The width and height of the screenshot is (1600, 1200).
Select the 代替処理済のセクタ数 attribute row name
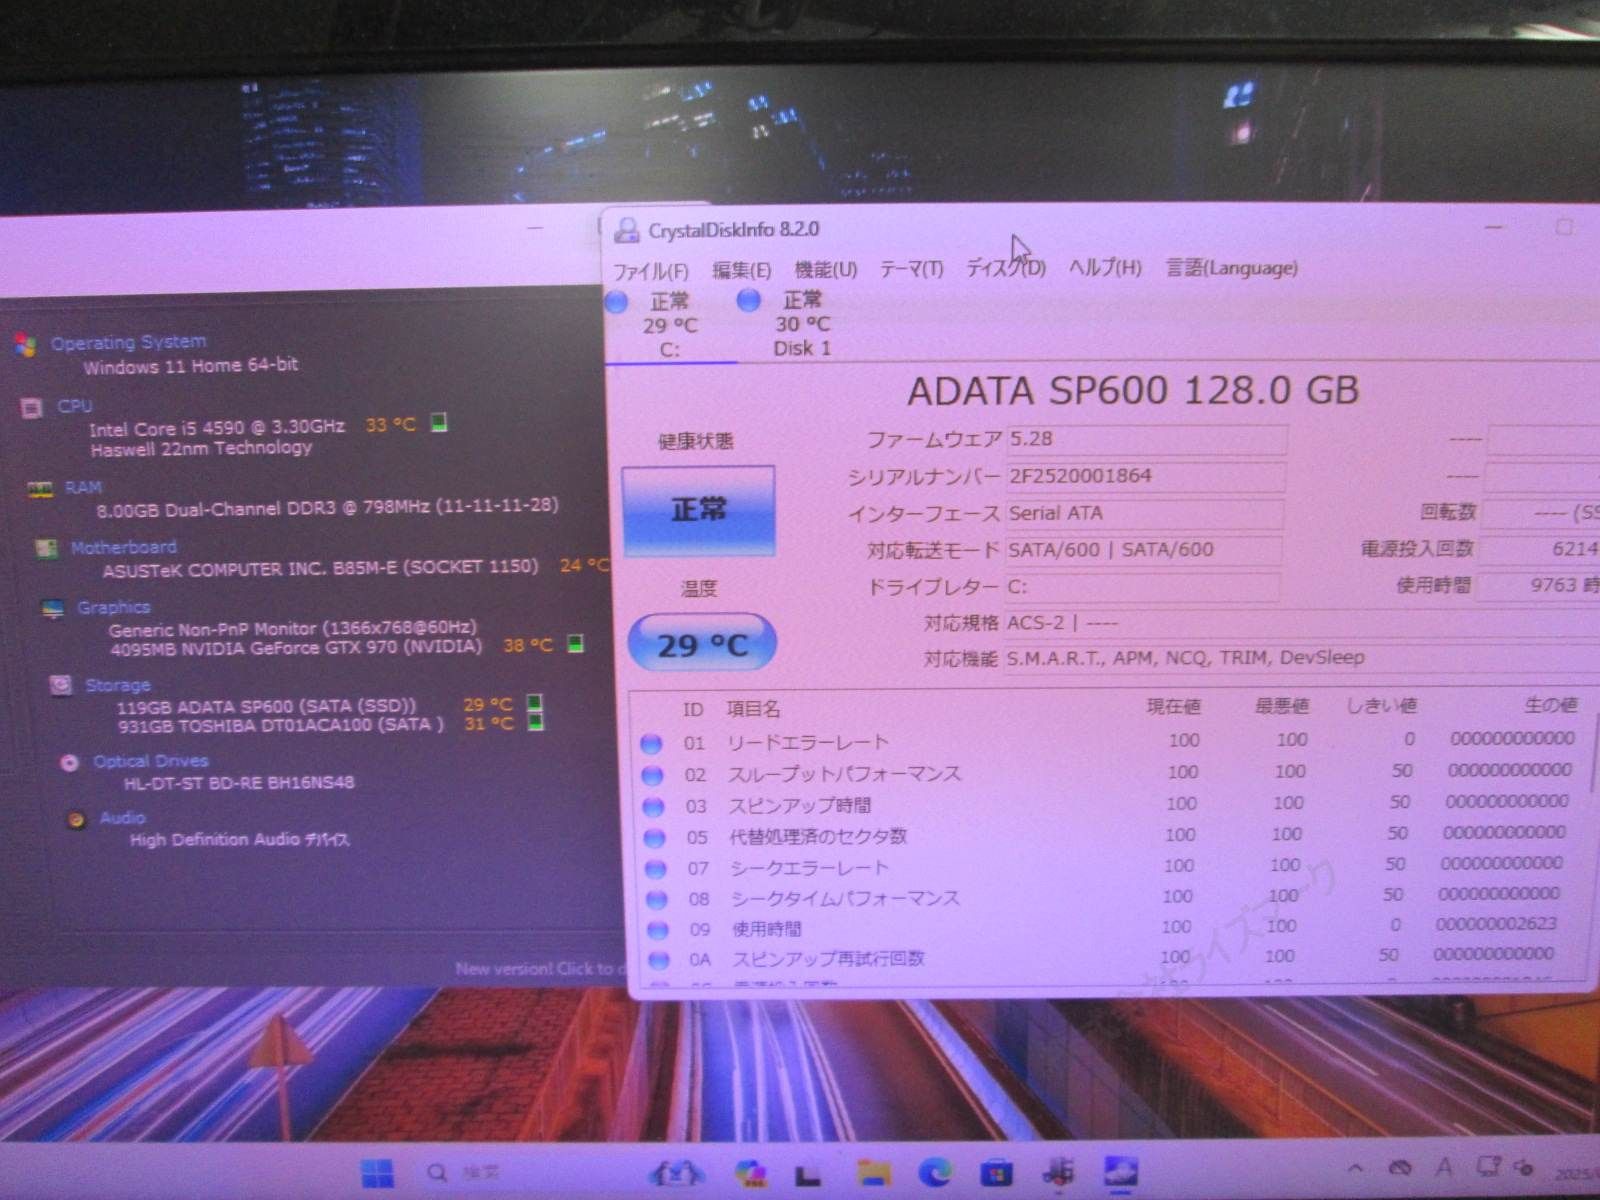click(x=818, y=836)
